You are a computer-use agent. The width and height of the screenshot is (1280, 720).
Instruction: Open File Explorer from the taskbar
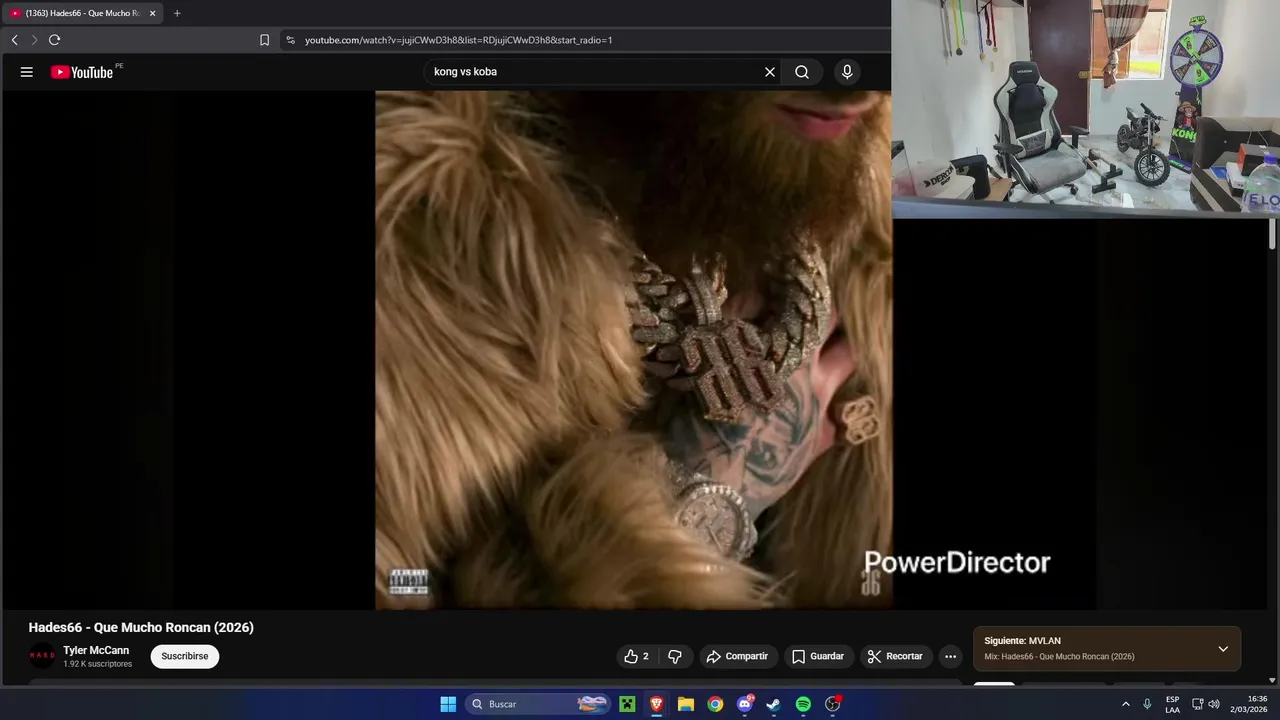(x=686, y=704)
